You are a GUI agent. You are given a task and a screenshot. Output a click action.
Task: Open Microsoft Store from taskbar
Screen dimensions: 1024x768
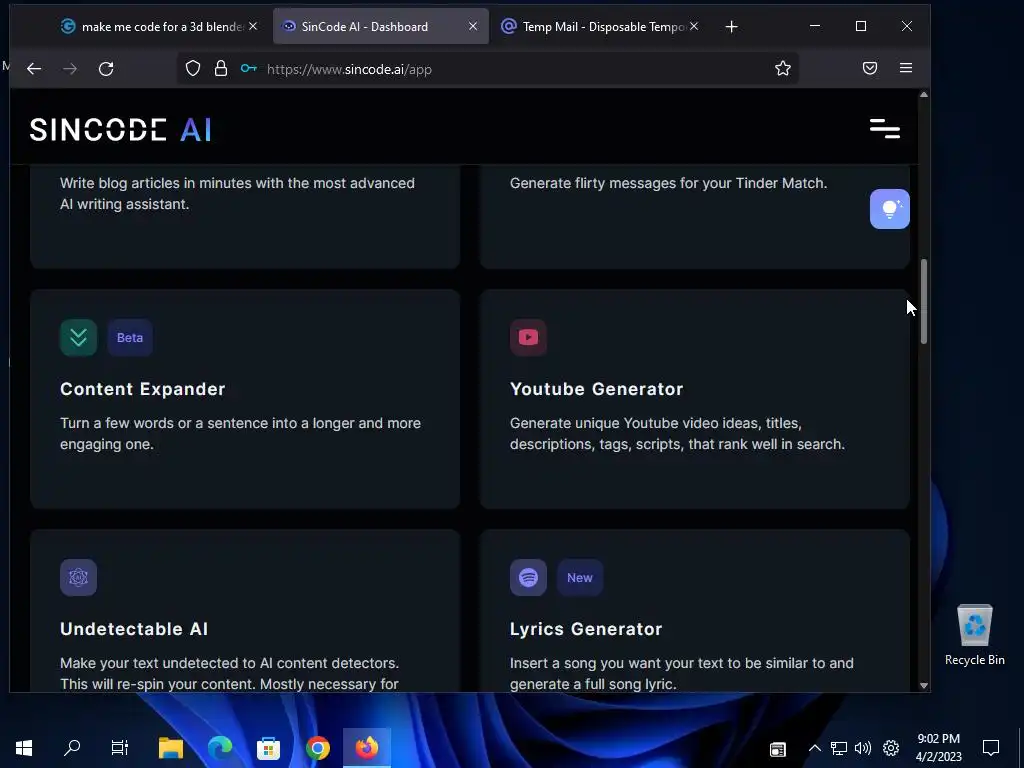[268, 748]
